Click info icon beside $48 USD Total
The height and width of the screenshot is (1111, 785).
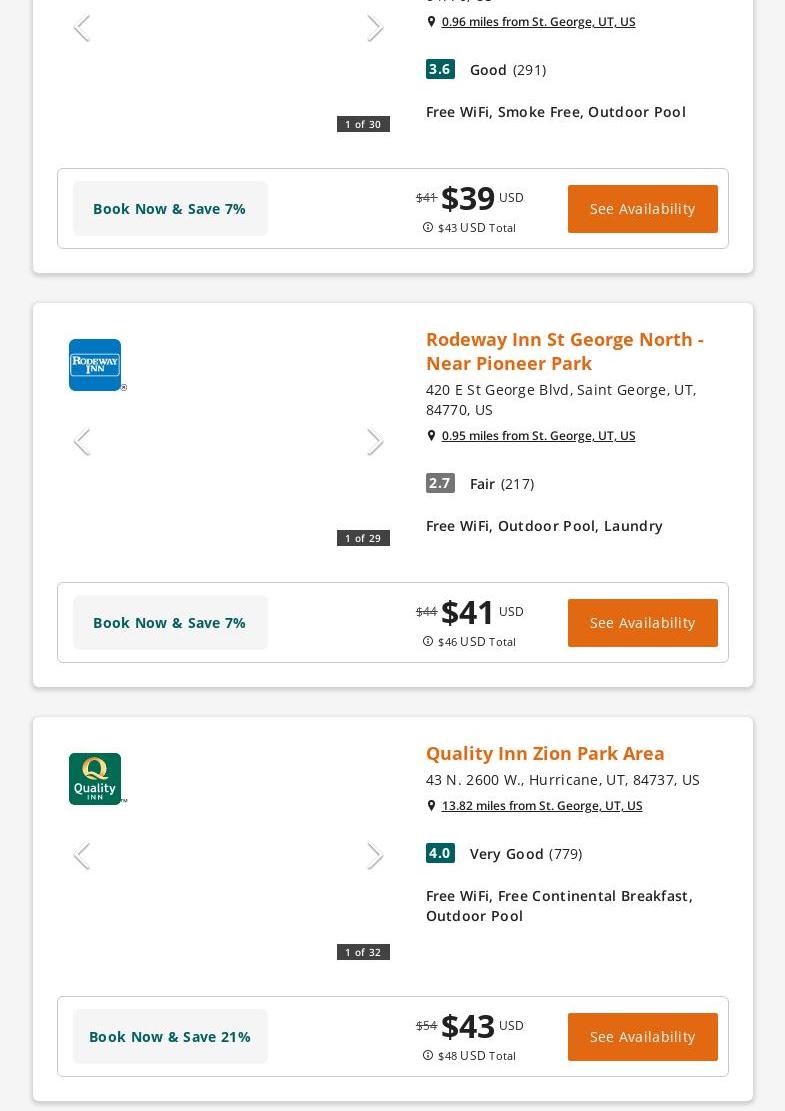pyautogui.click(x=428, y=1055)
